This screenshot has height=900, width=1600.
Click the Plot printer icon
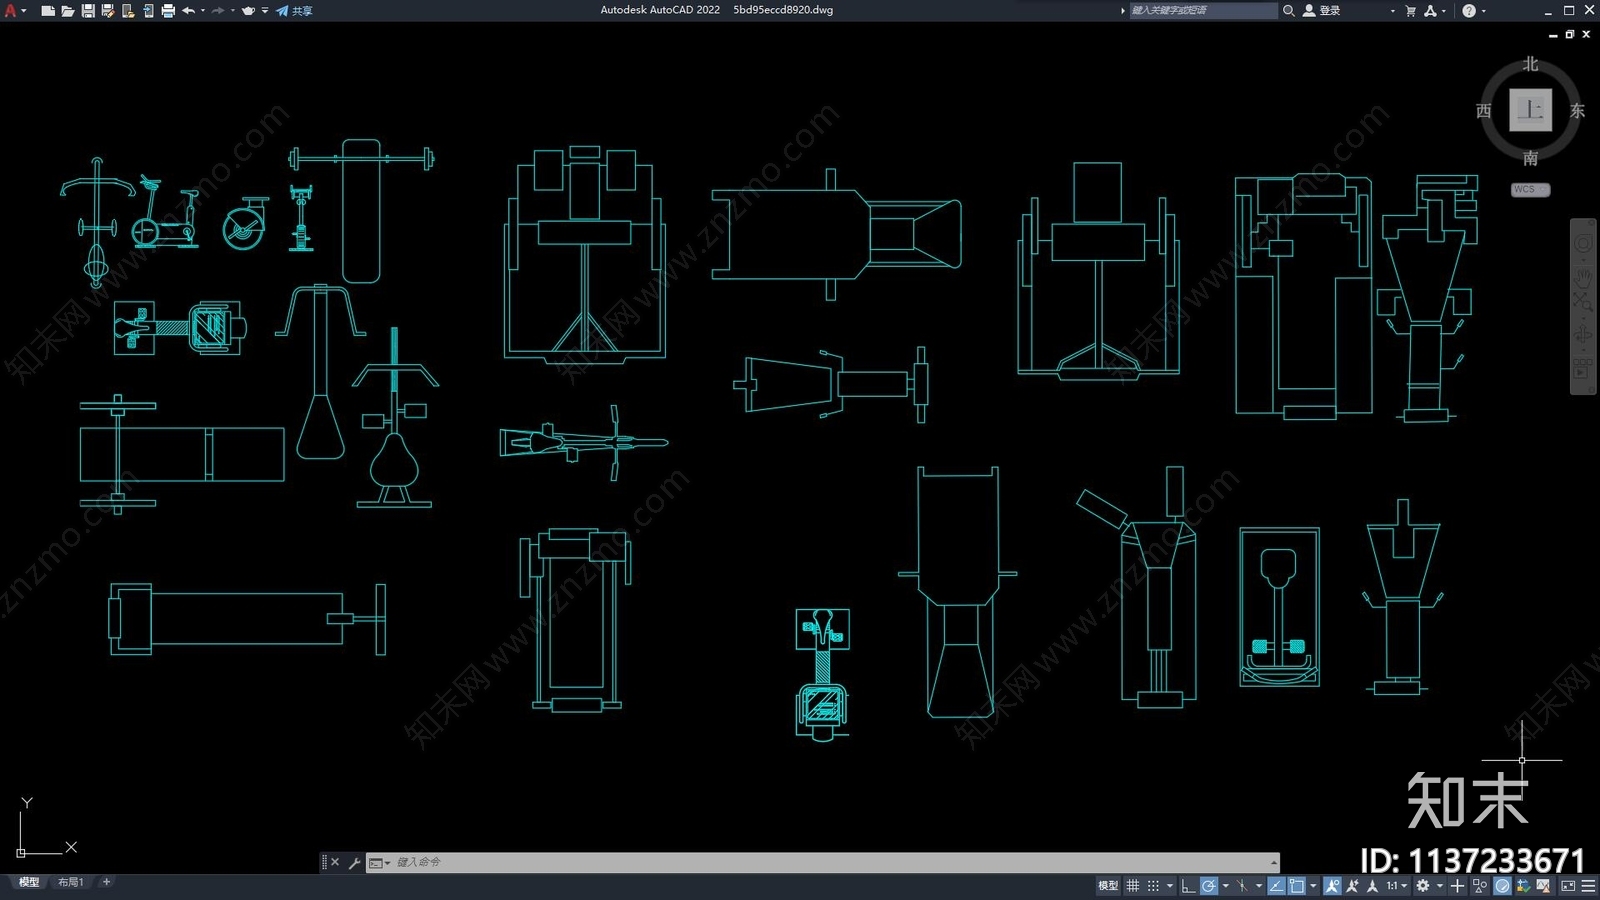click(168, 11)
